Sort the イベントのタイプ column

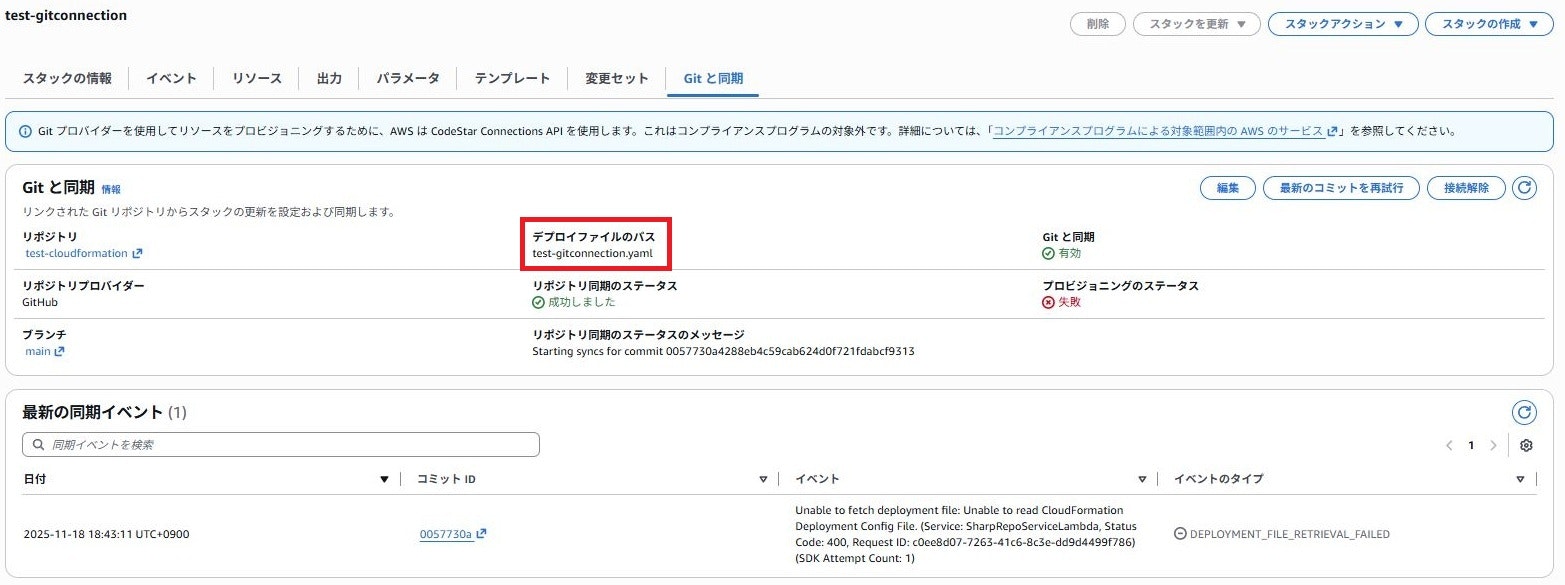pyautogui.click(x=1520, y=479)
